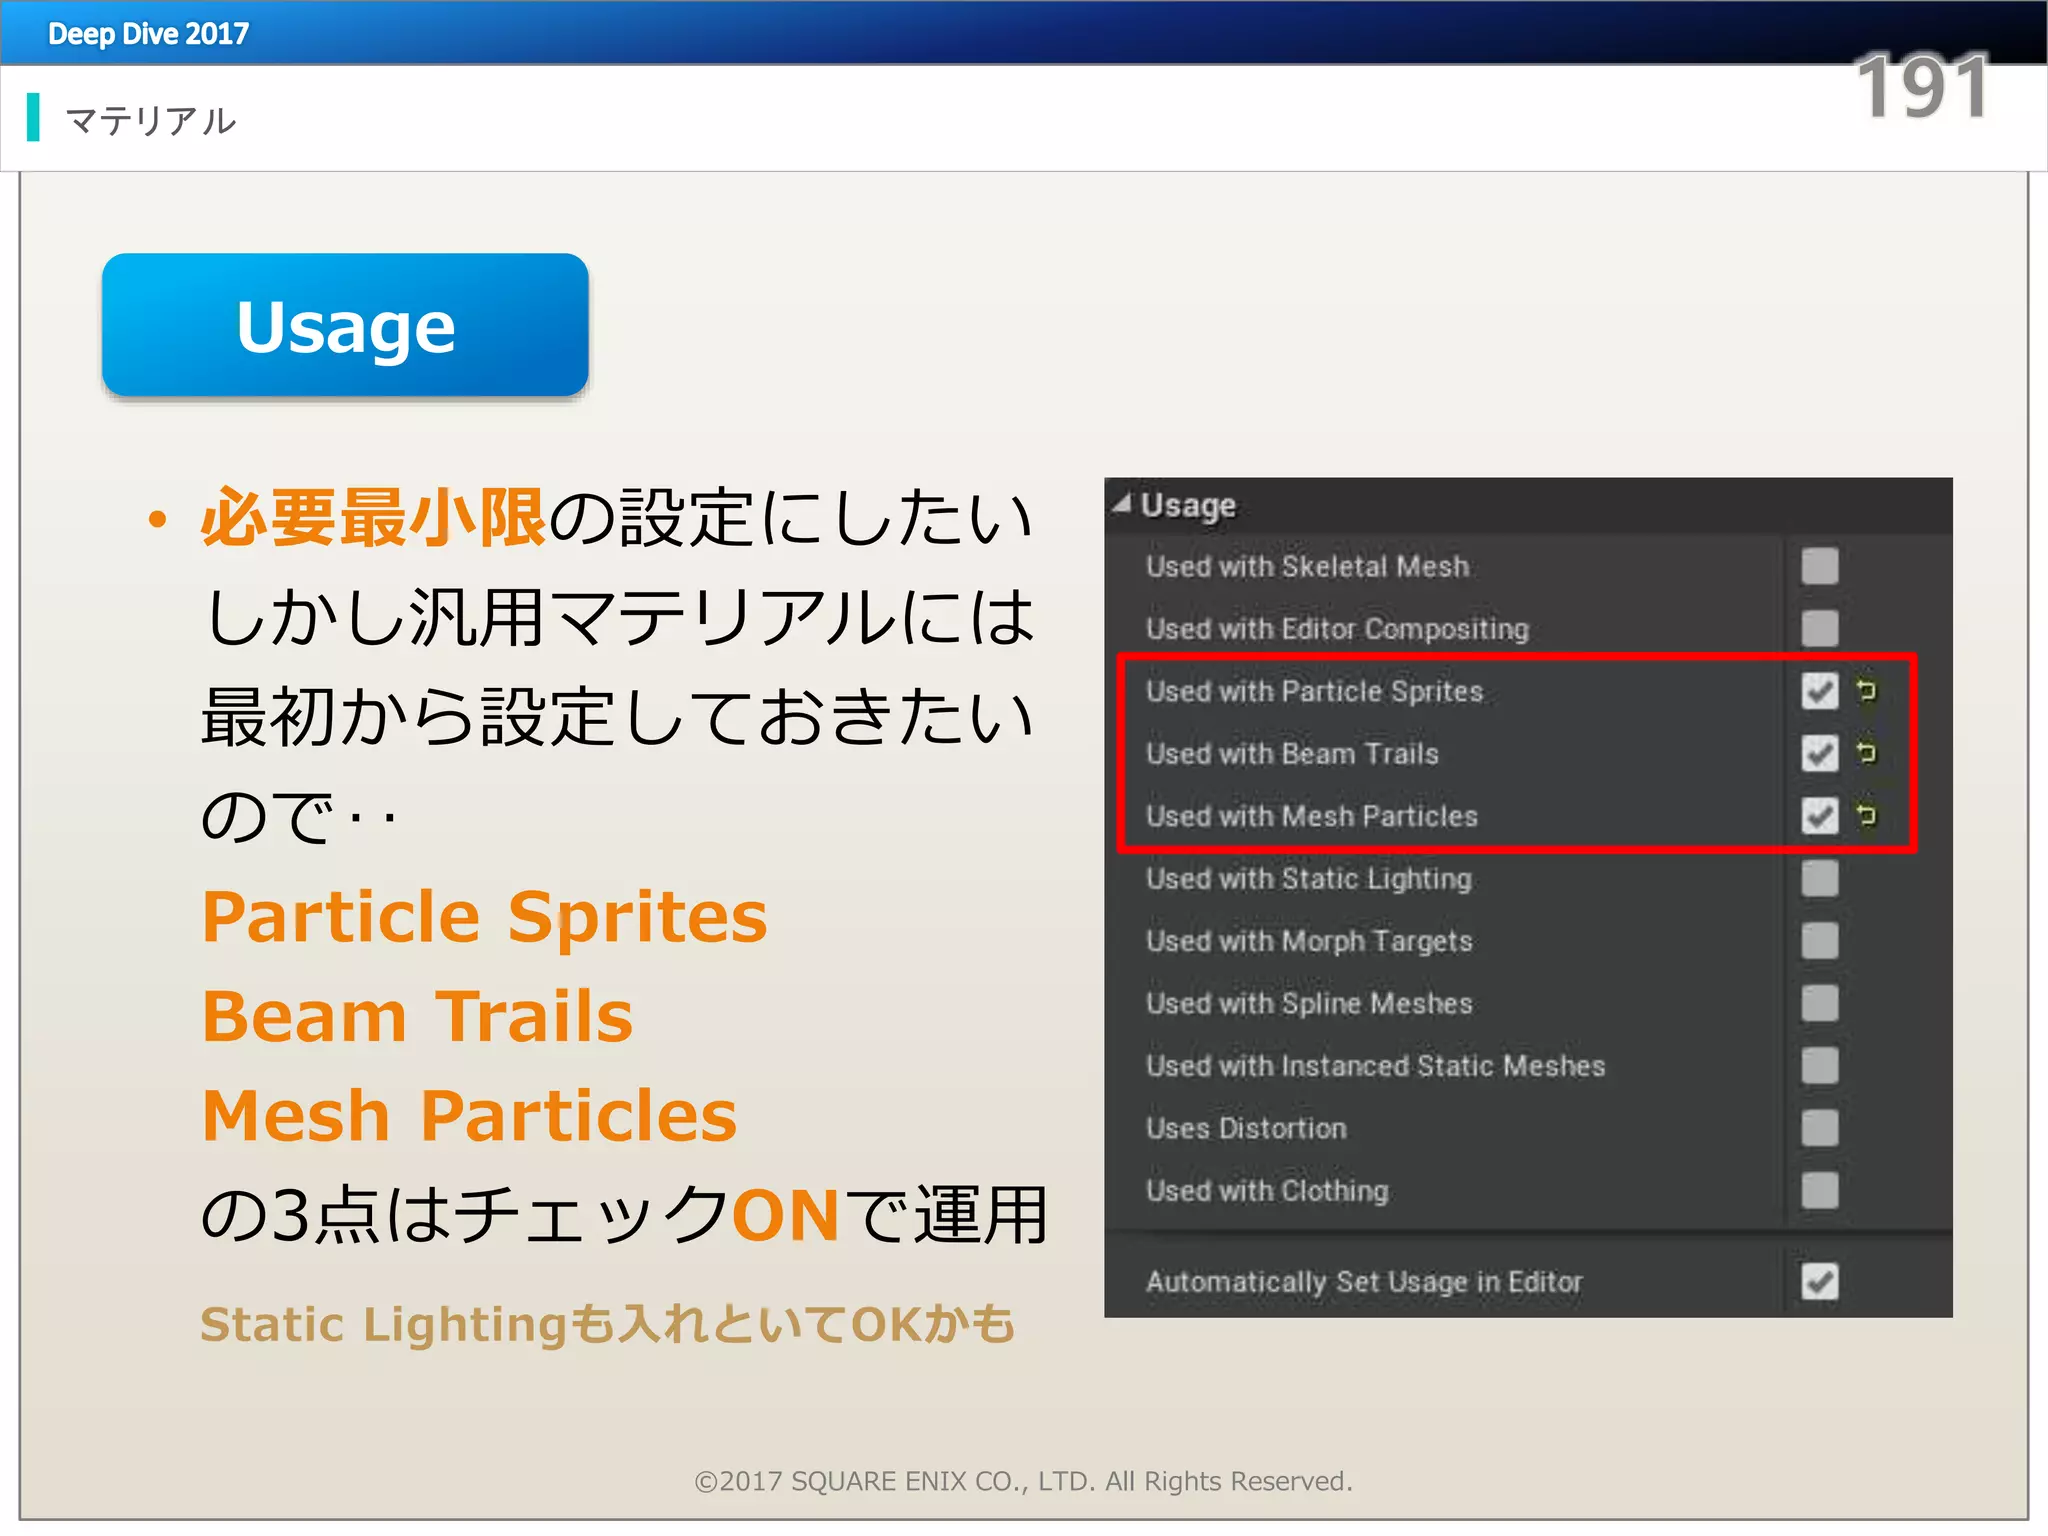Uncheck Used with Mesh Particles
The height and width of the screenshot is (1536, 2048).
click(1819, 816)
